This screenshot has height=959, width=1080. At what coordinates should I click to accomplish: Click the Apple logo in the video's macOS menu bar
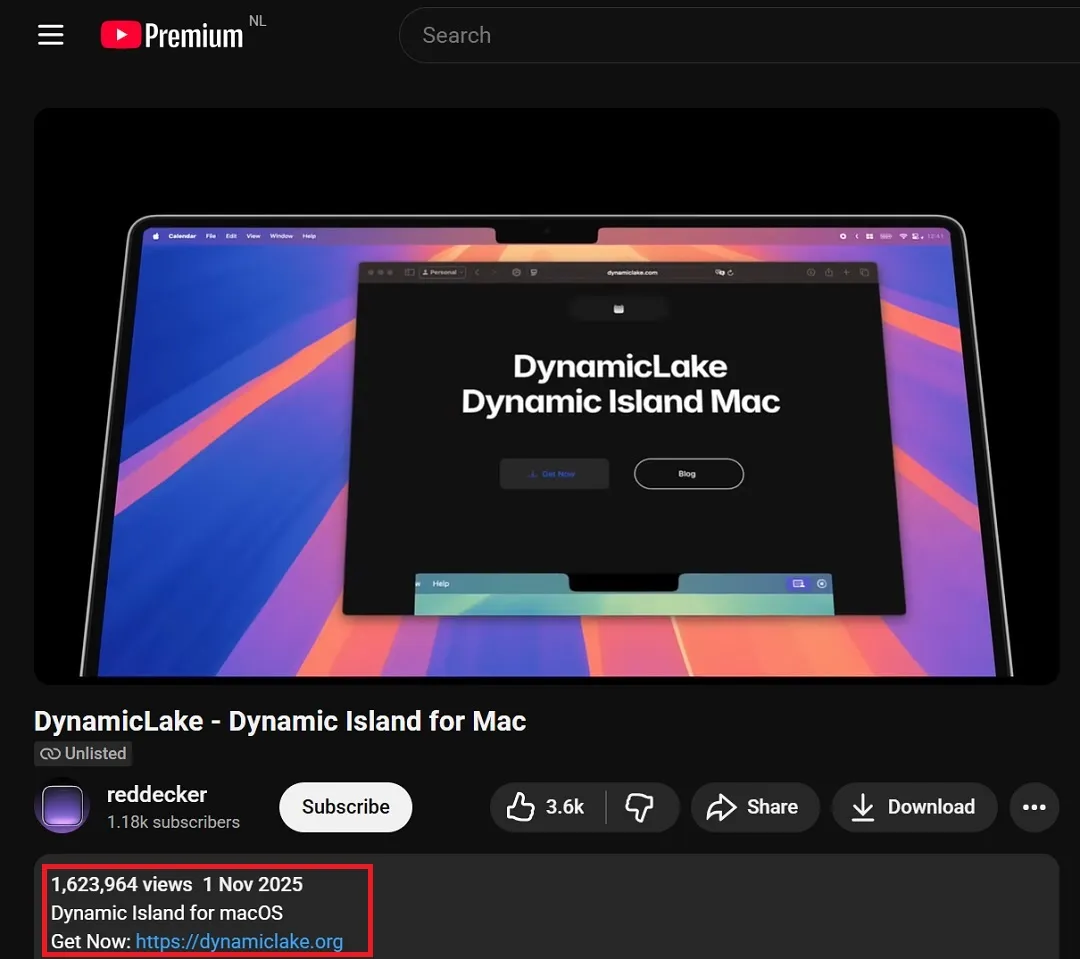point(155,236)
